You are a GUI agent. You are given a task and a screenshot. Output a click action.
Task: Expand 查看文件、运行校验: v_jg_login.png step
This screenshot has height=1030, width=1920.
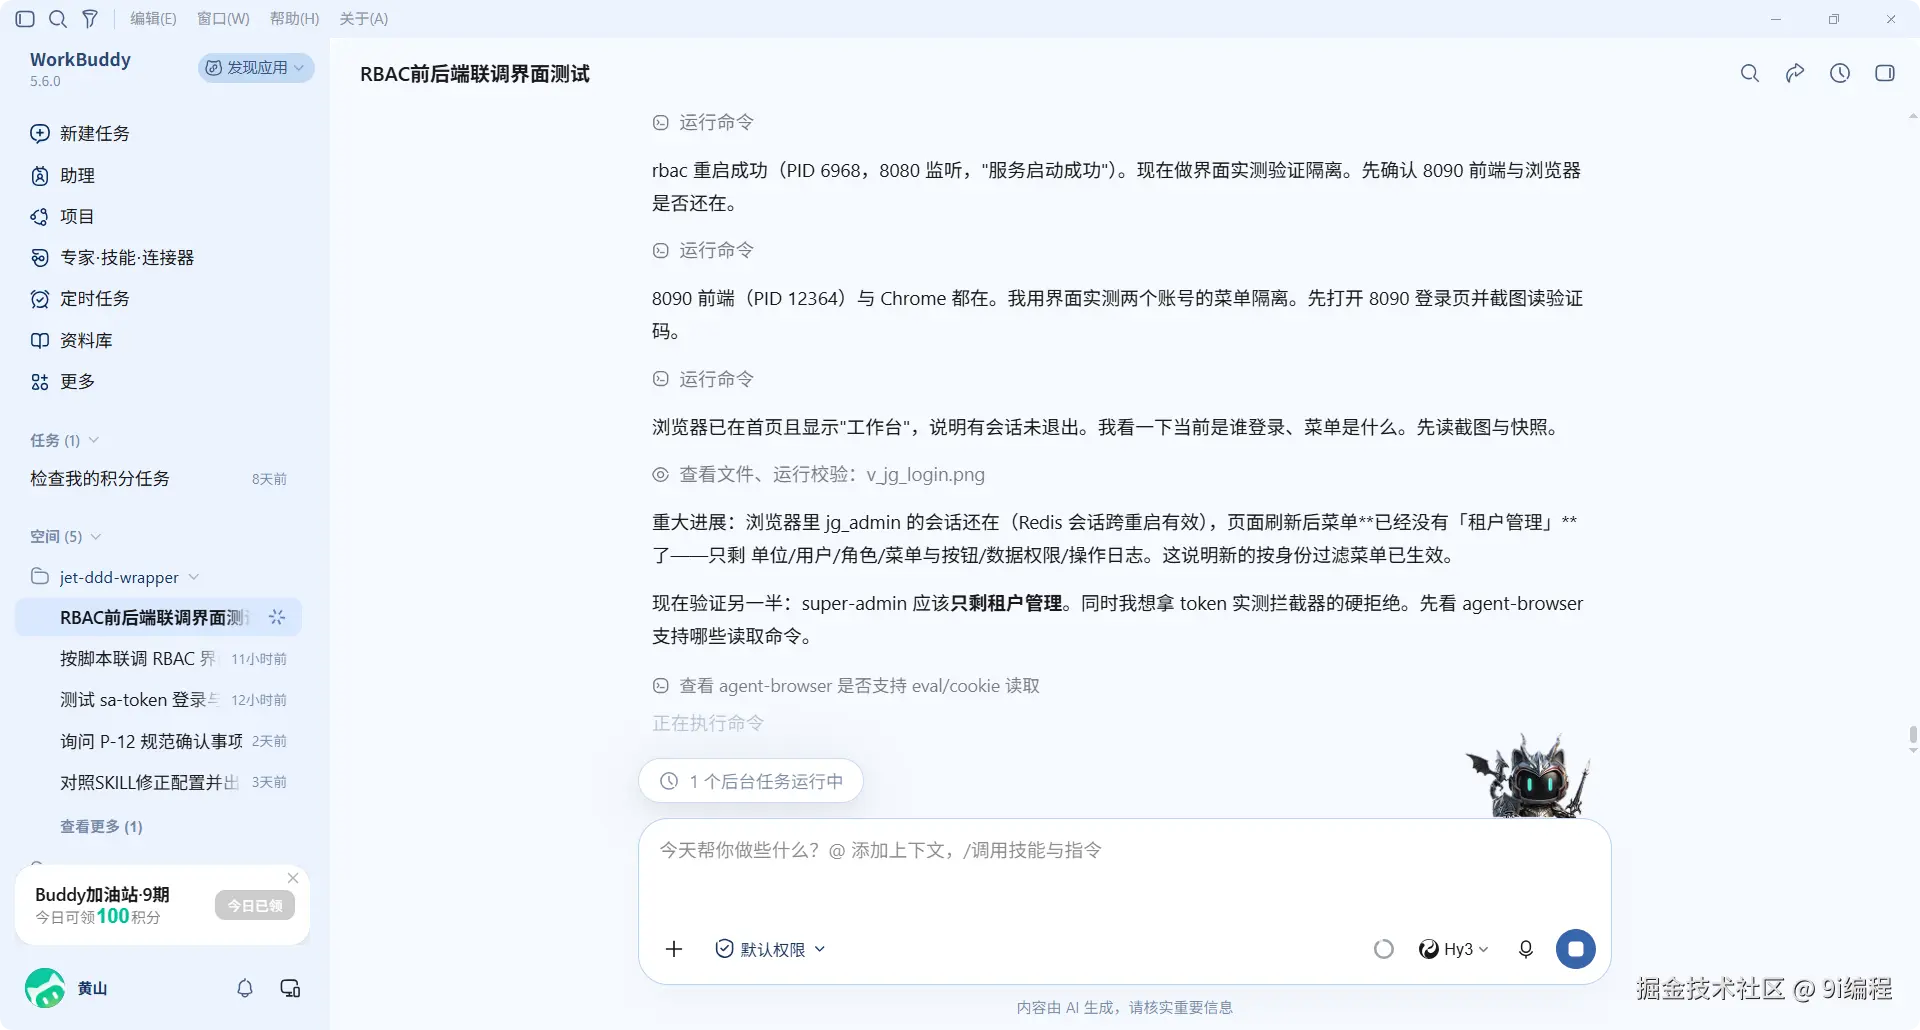coord(818,474)
